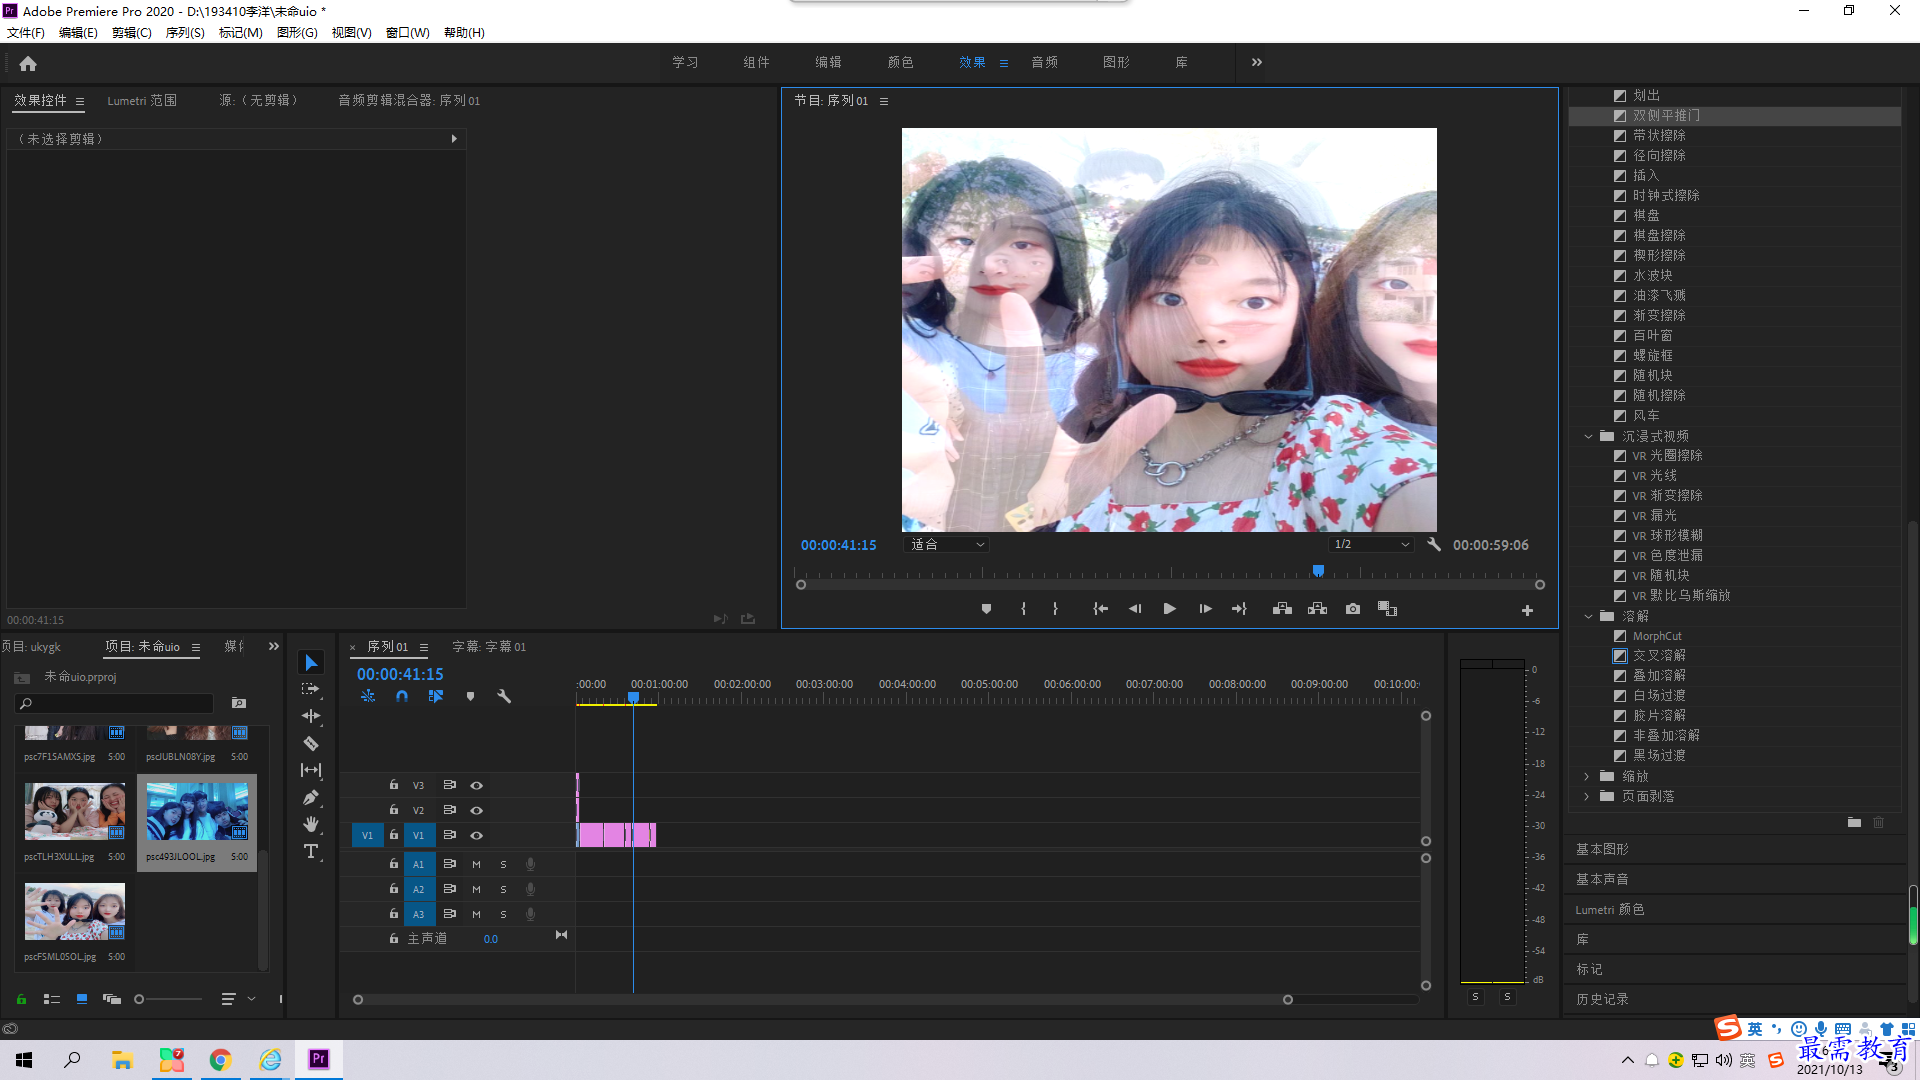Select the Type tool

click(x=311, y=851)
